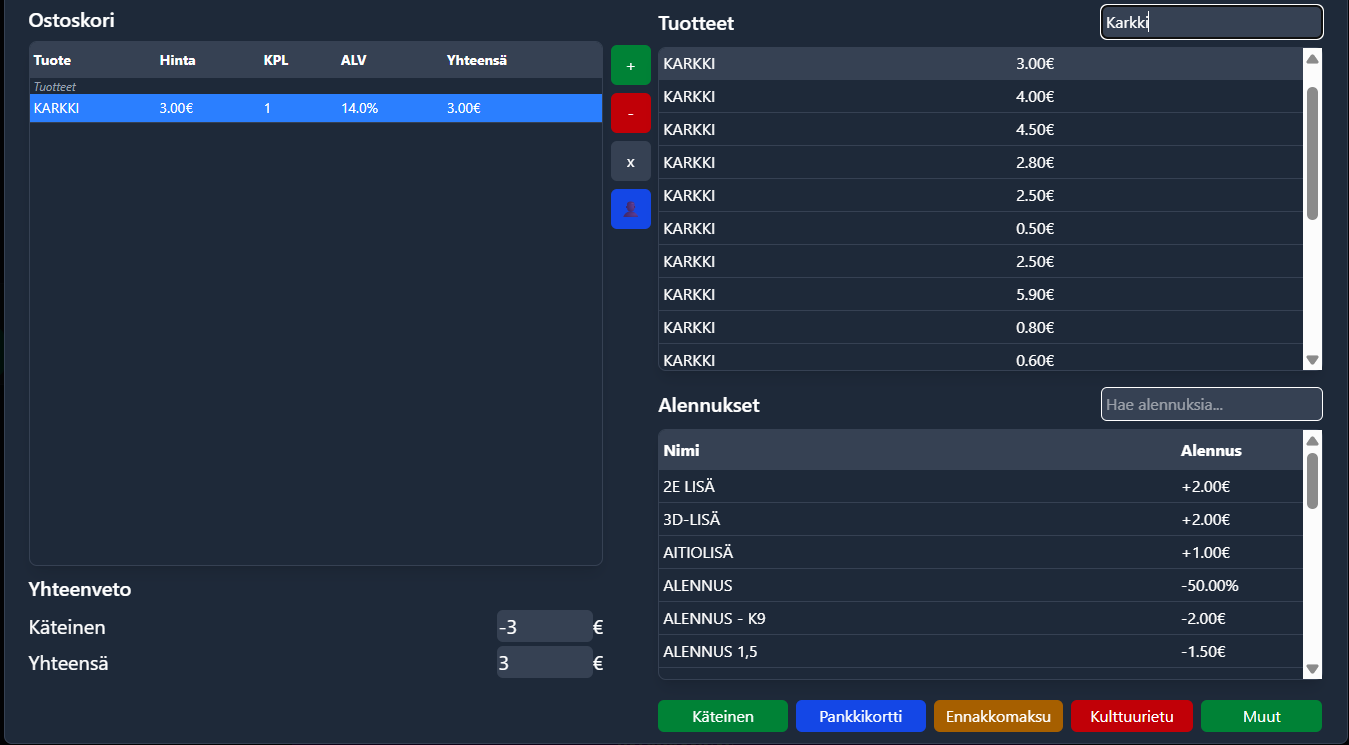Screen dimensions: 1349x745
Task: Select the KARKKI row in Ostoskori
Action: click(315, 108)
